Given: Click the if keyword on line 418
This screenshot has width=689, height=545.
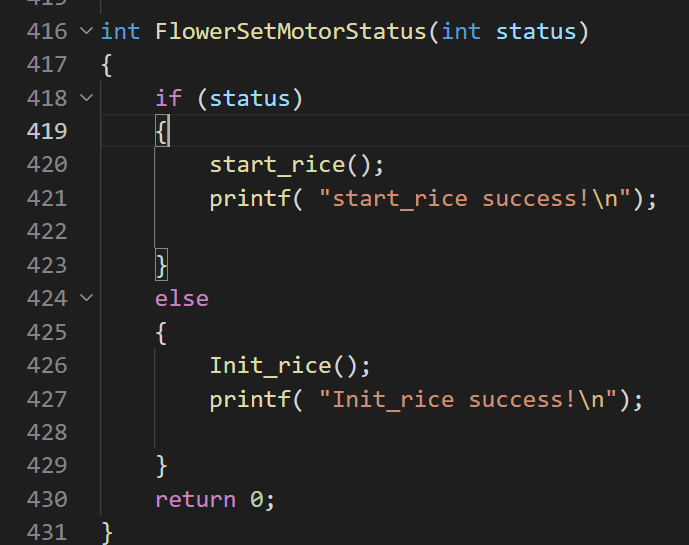Looking at the screenshot, I should point(169,98).
